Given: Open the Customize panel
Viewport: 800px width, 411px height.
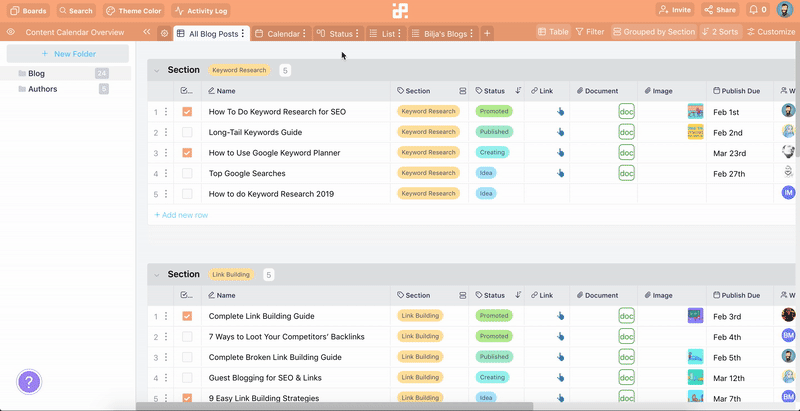Looking at the screenshot, I should [771, 32].
